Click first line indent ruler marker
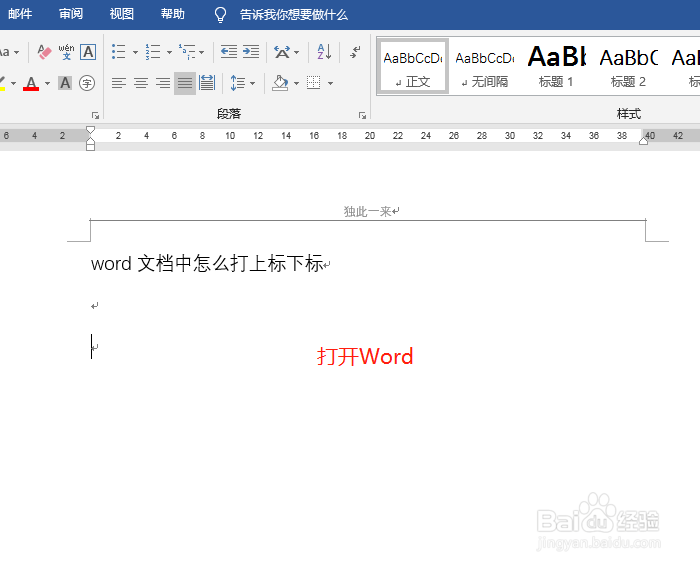This screenshot has height=568, width=700. click(x=90, y=130)
